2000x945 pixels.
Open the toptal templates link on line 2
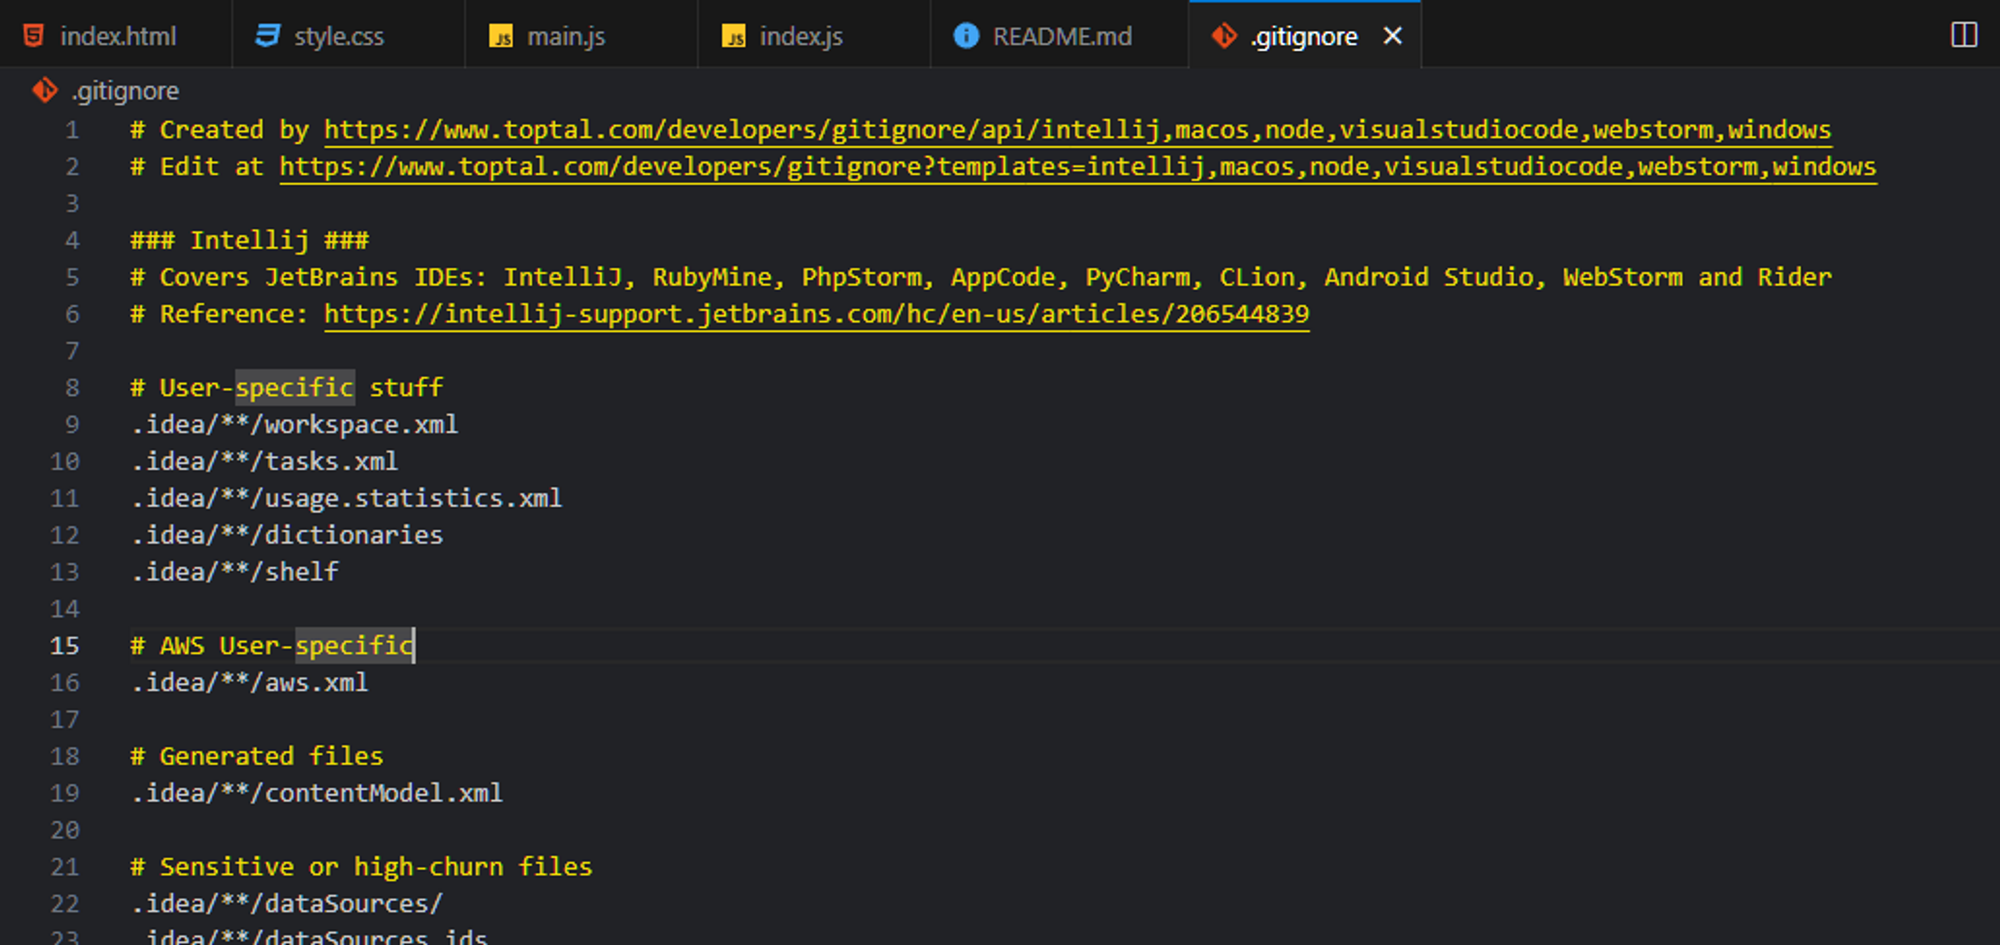pyautogui.click(x=1077, y=167)
